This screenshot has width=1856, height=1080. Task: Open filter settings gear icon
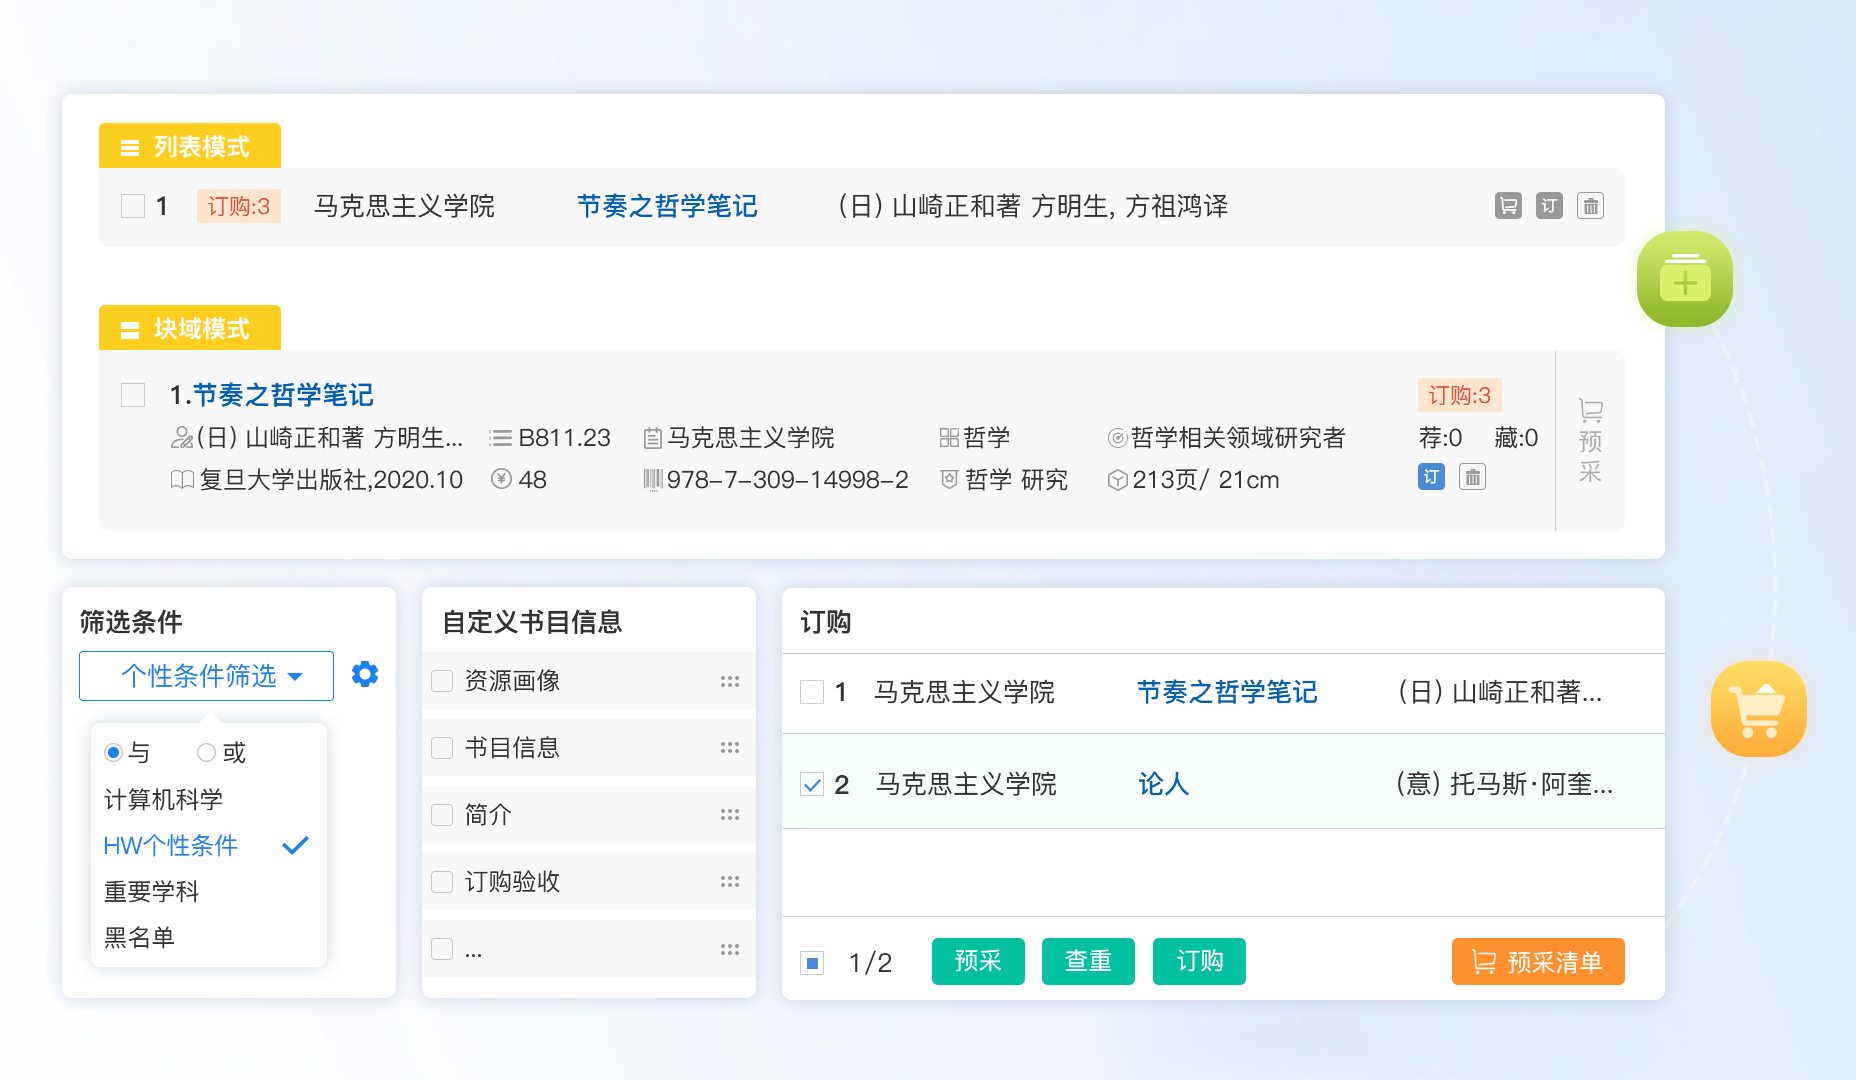pyautogui.click(x=365, y=674)
